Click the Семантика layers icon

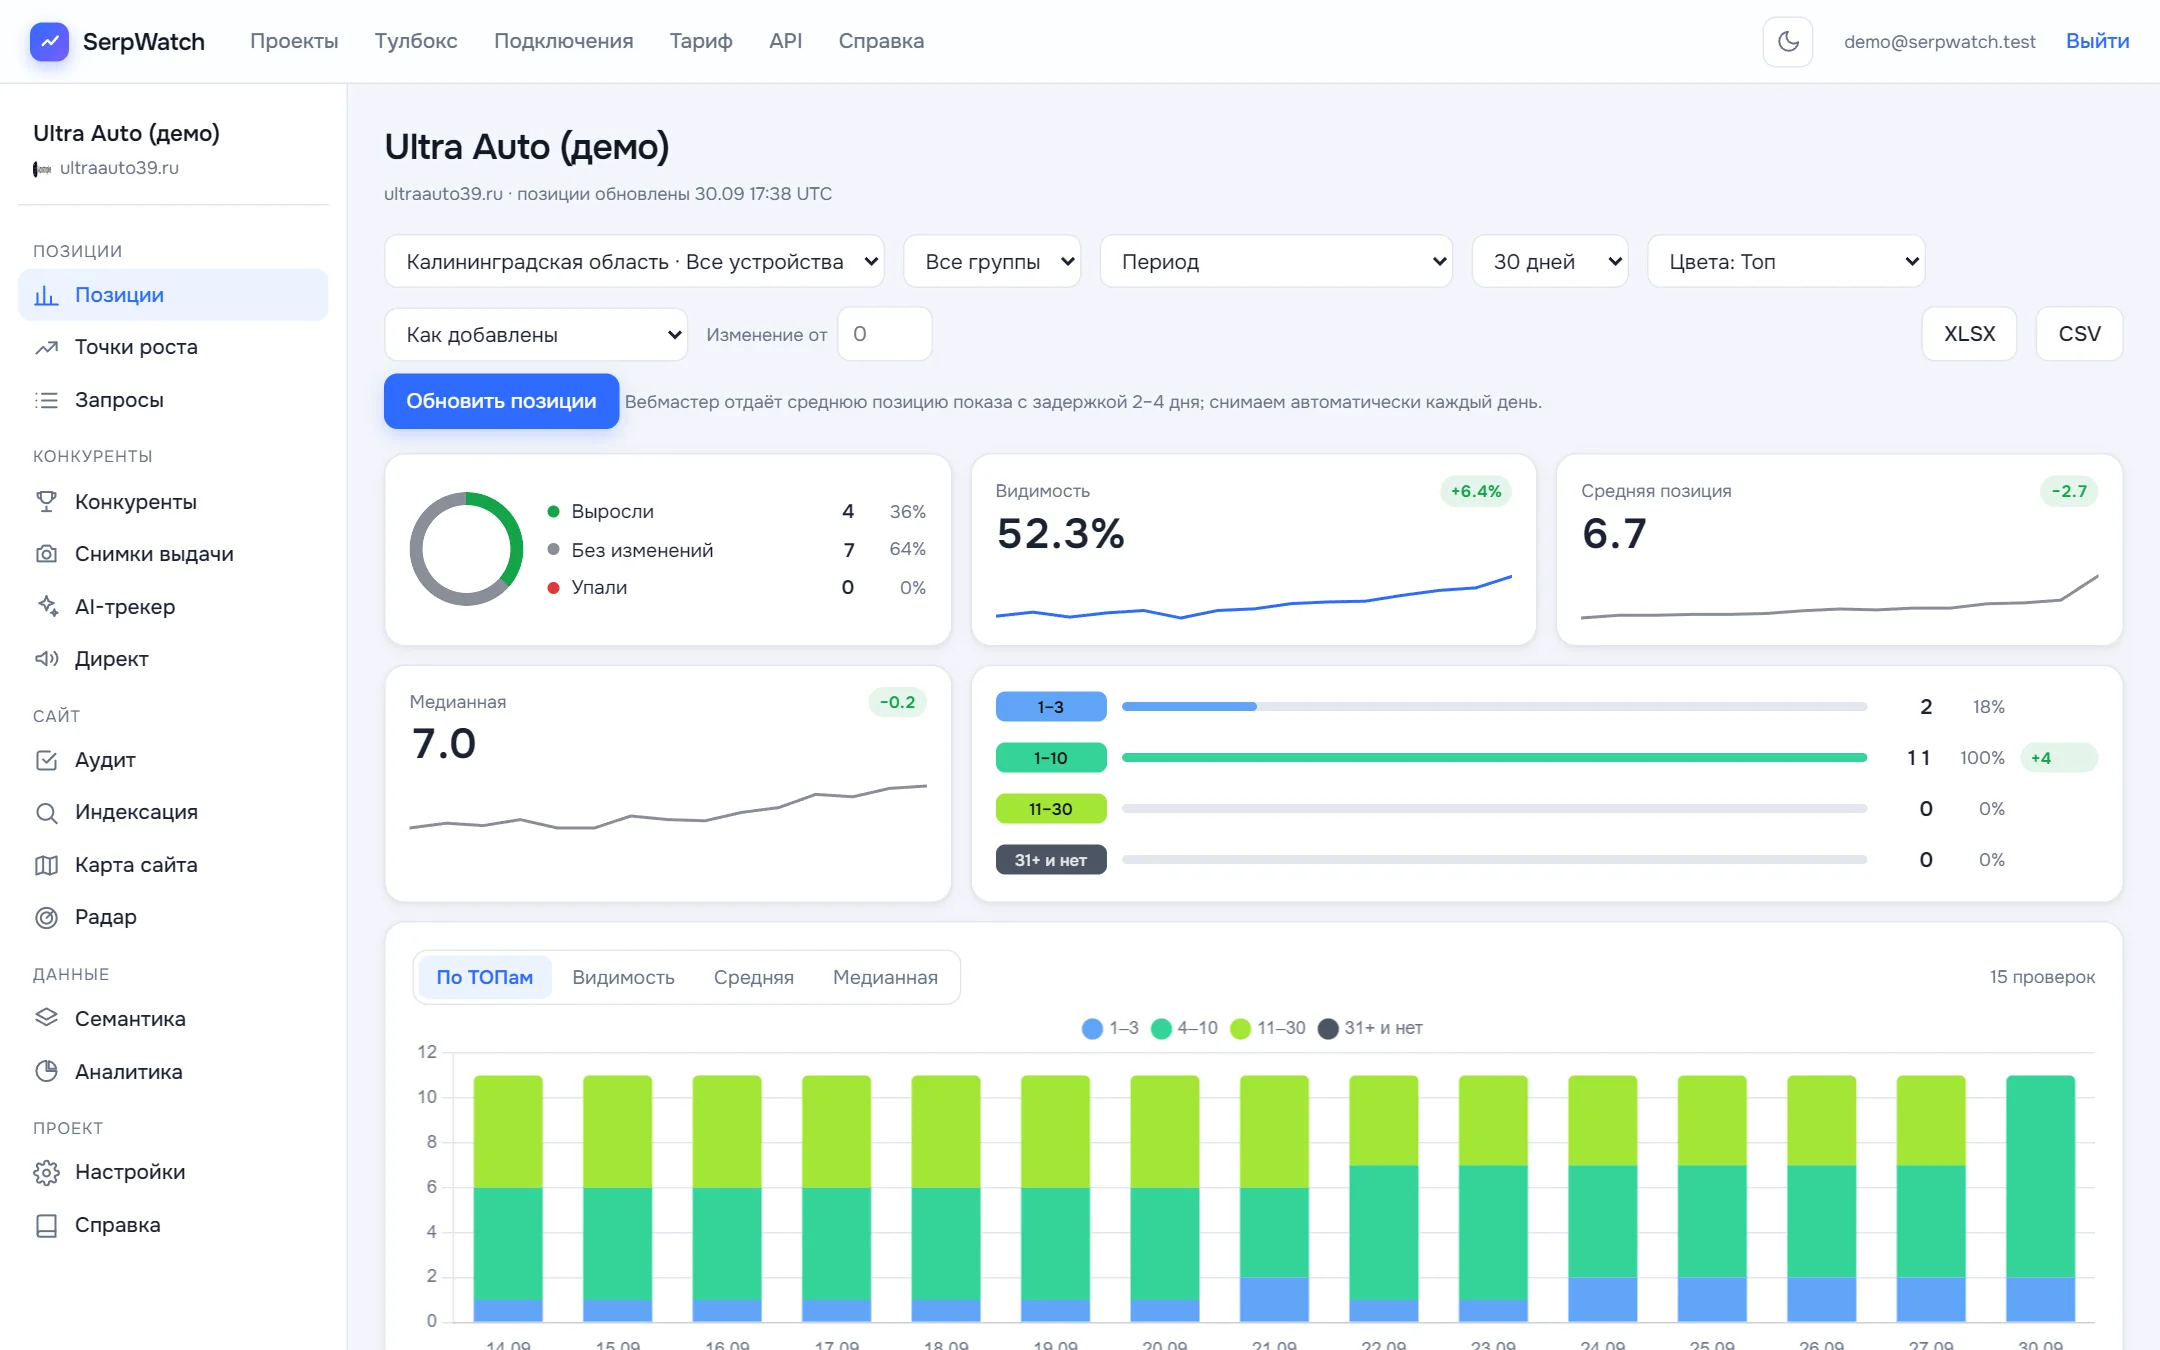click(x=46, y=1019)
